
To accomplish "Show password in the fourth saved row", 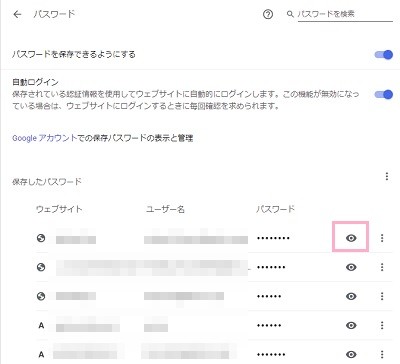I will [x=351, y=325].
